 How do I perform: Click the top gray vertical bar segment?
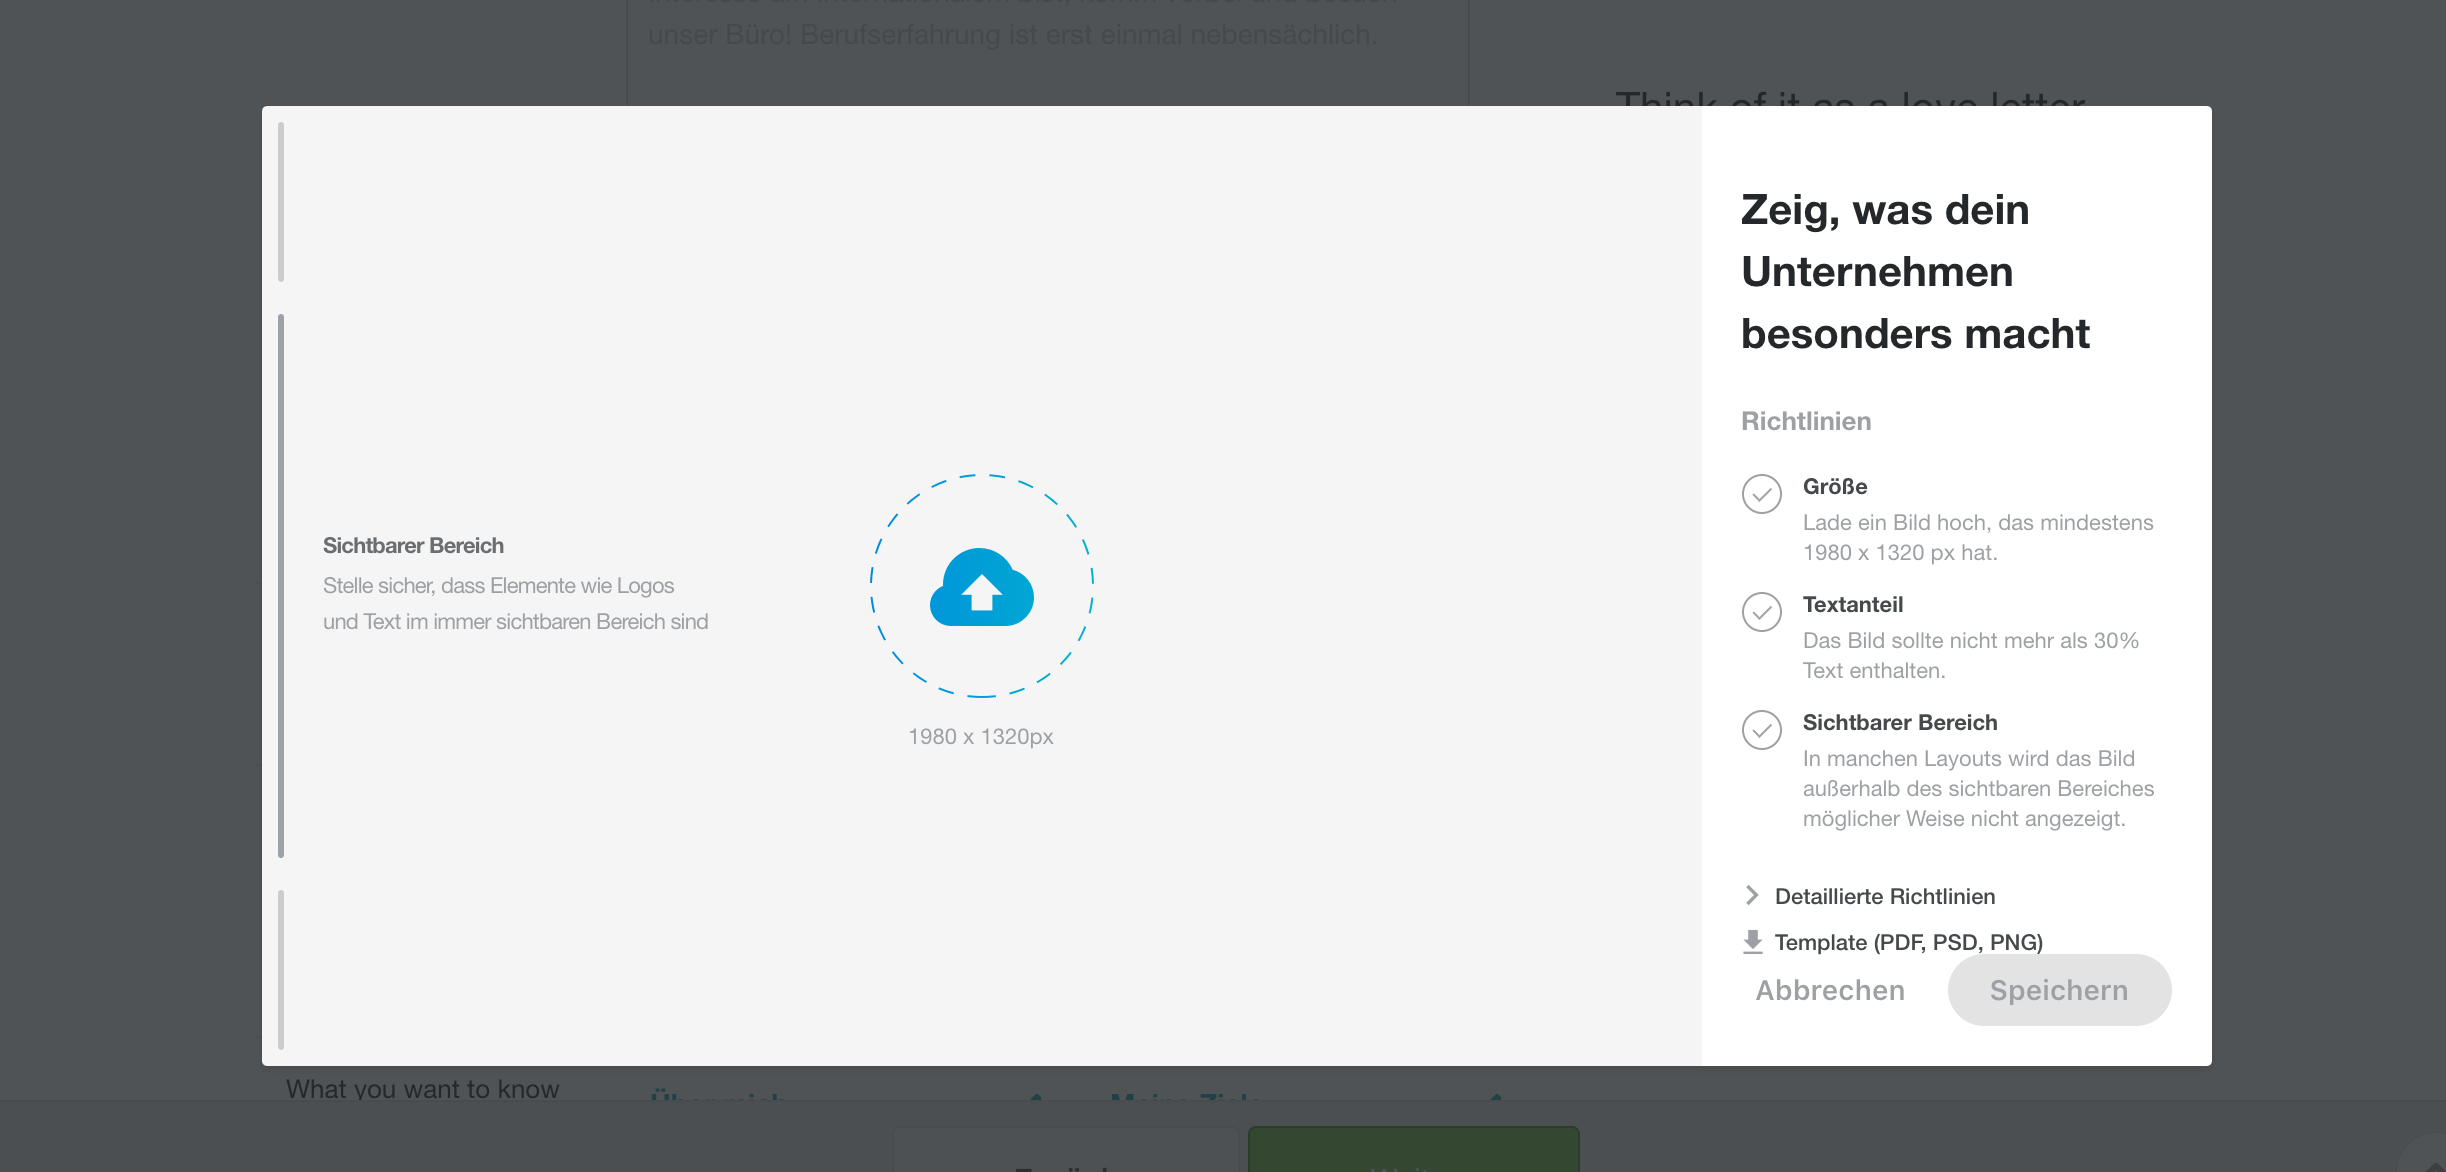point(281,202)
